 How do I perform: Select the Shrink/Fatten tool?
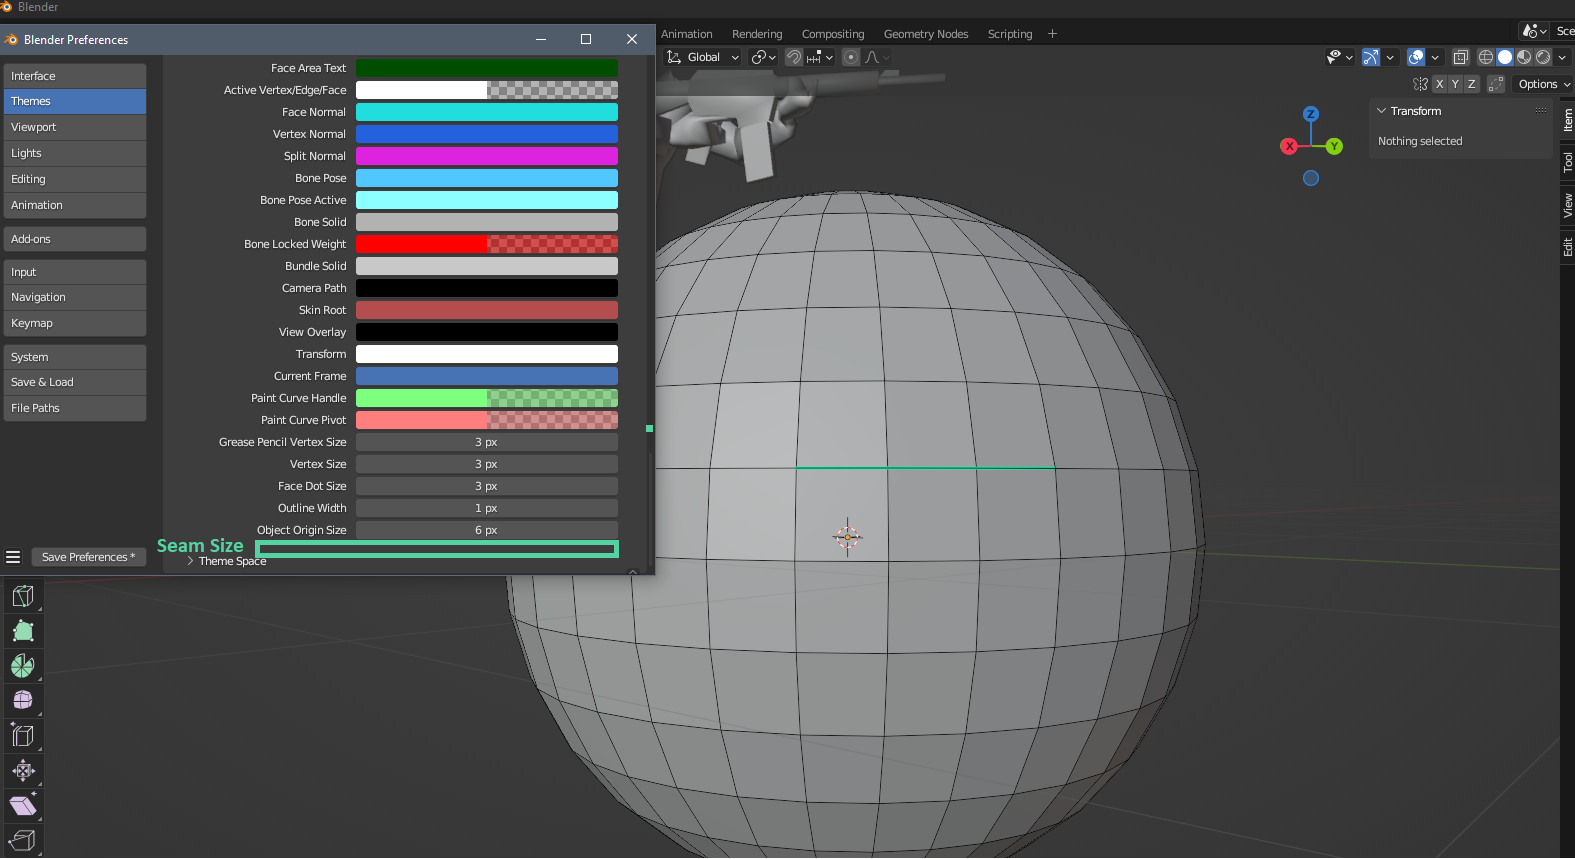(x=23, y=771)
